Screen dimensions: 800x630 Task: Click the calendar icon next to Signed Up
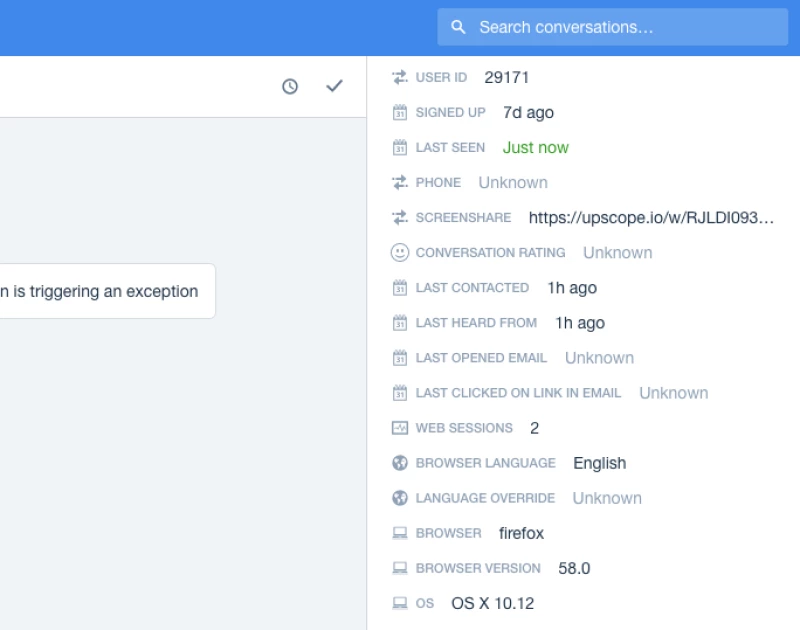(x=400, y=113)
